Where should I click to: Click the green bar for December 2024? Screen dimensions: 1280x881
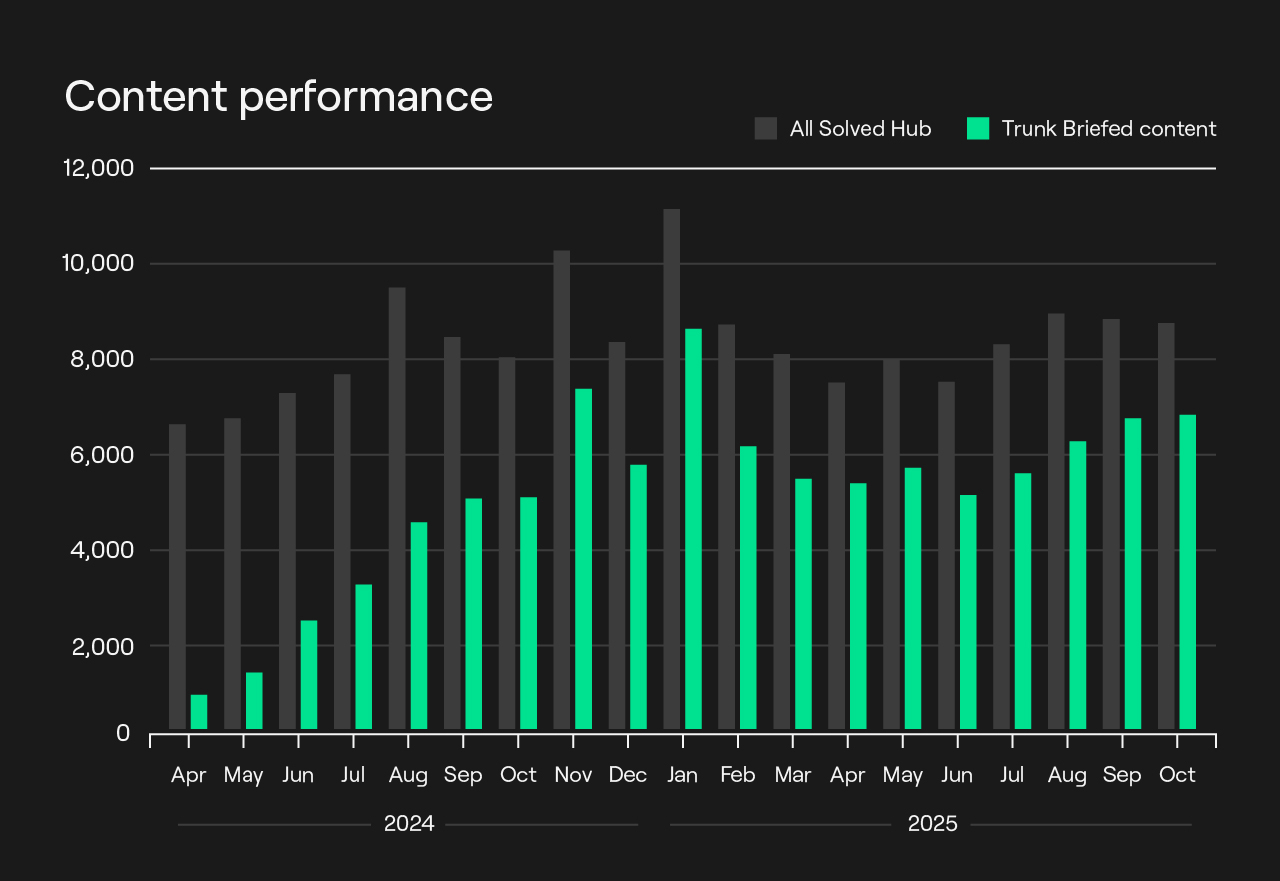pos(638,597)
